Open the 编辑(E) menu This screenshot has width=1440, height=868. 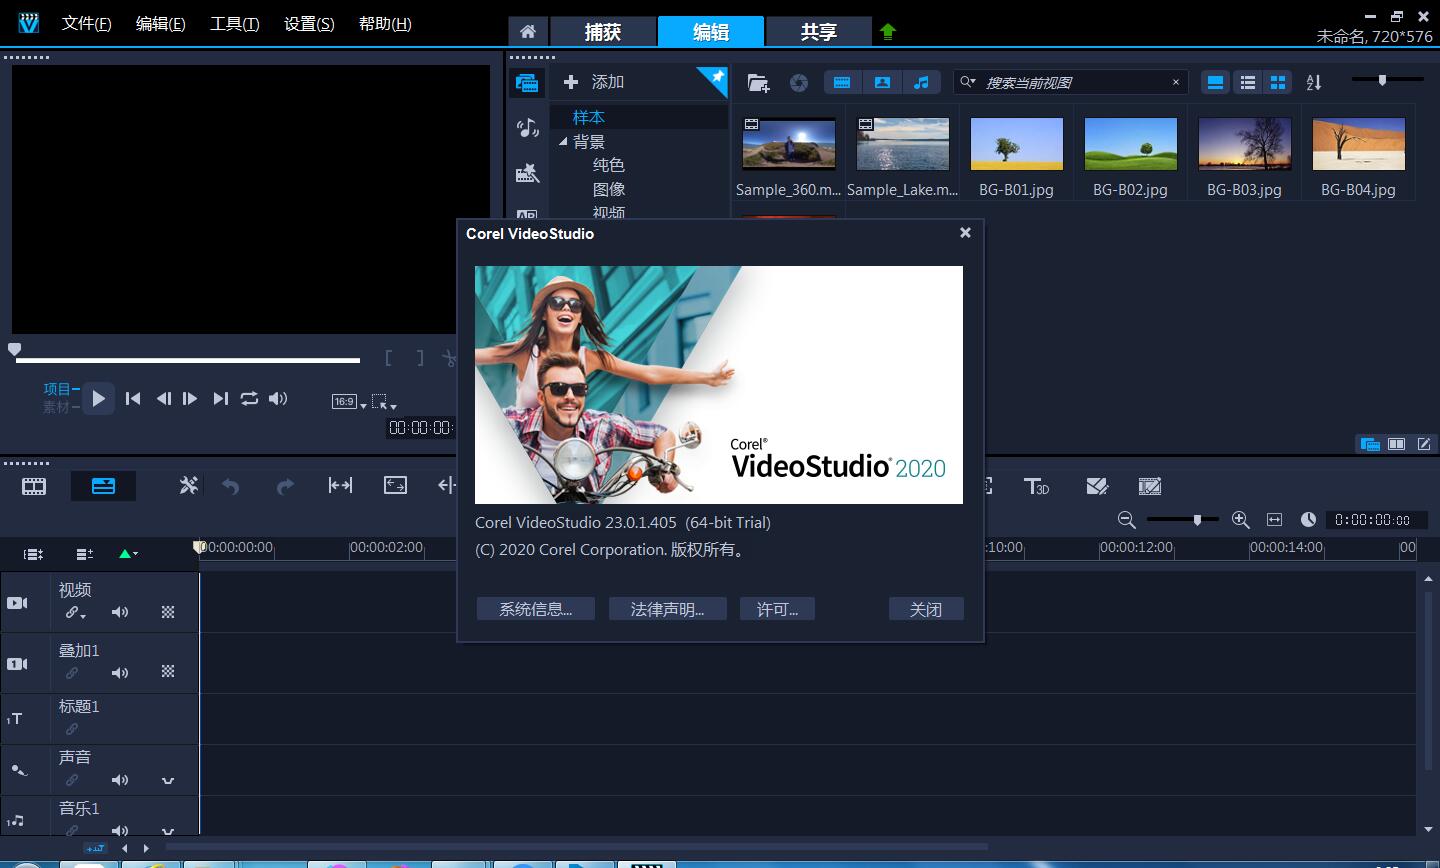(161, 24)
